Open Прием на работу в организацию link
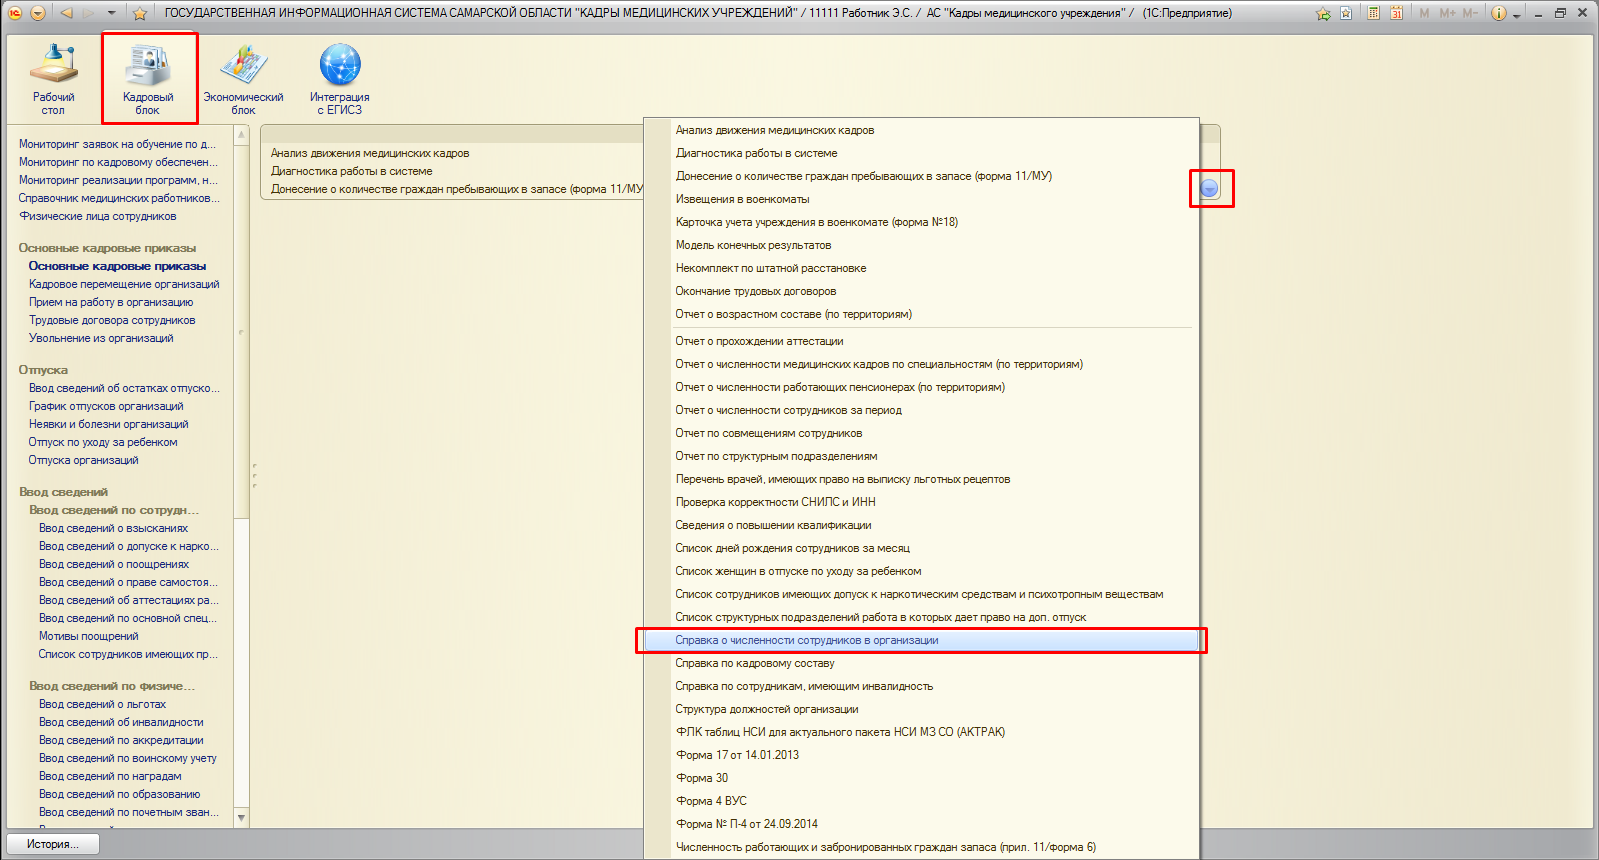 (x=111, y=302)
